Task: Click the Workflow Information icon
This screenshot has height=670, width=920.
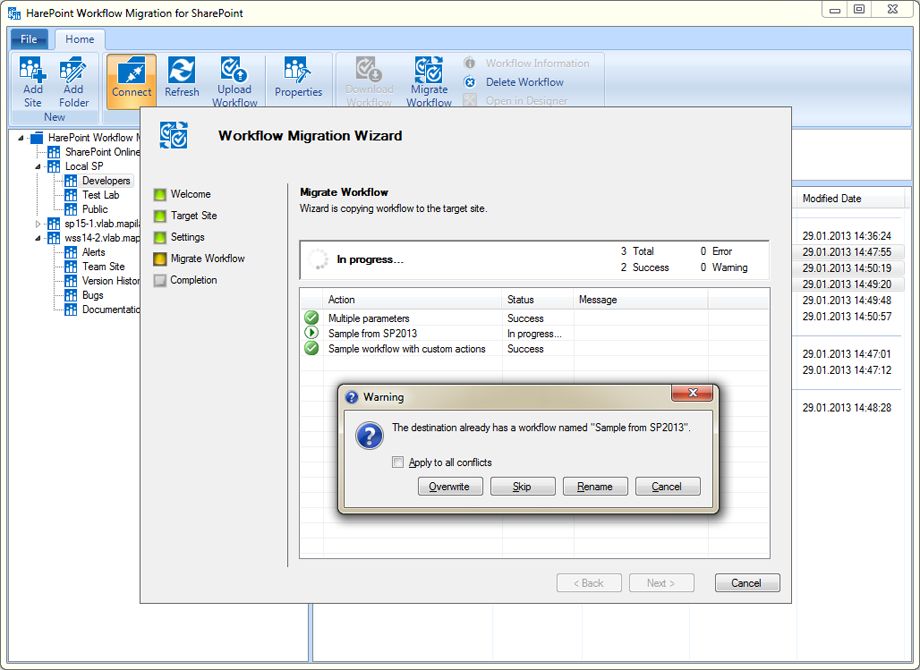Action: click(x=469, y=63)
